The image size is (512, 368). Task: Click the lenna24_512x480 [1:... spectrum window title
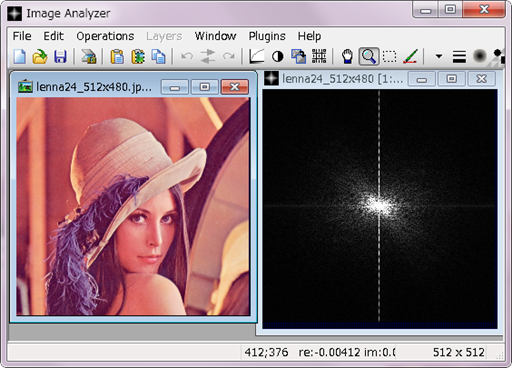point(342,79)
